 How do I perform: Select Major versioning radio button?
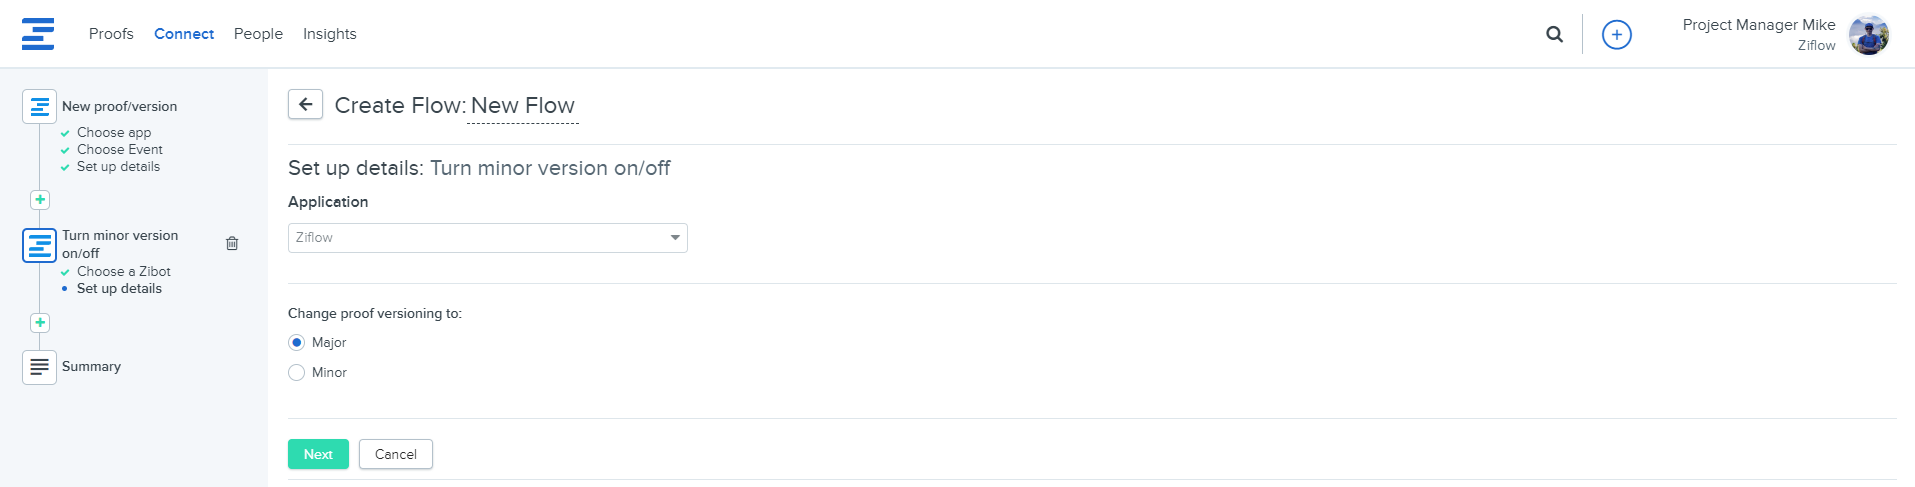pos(296,342)
